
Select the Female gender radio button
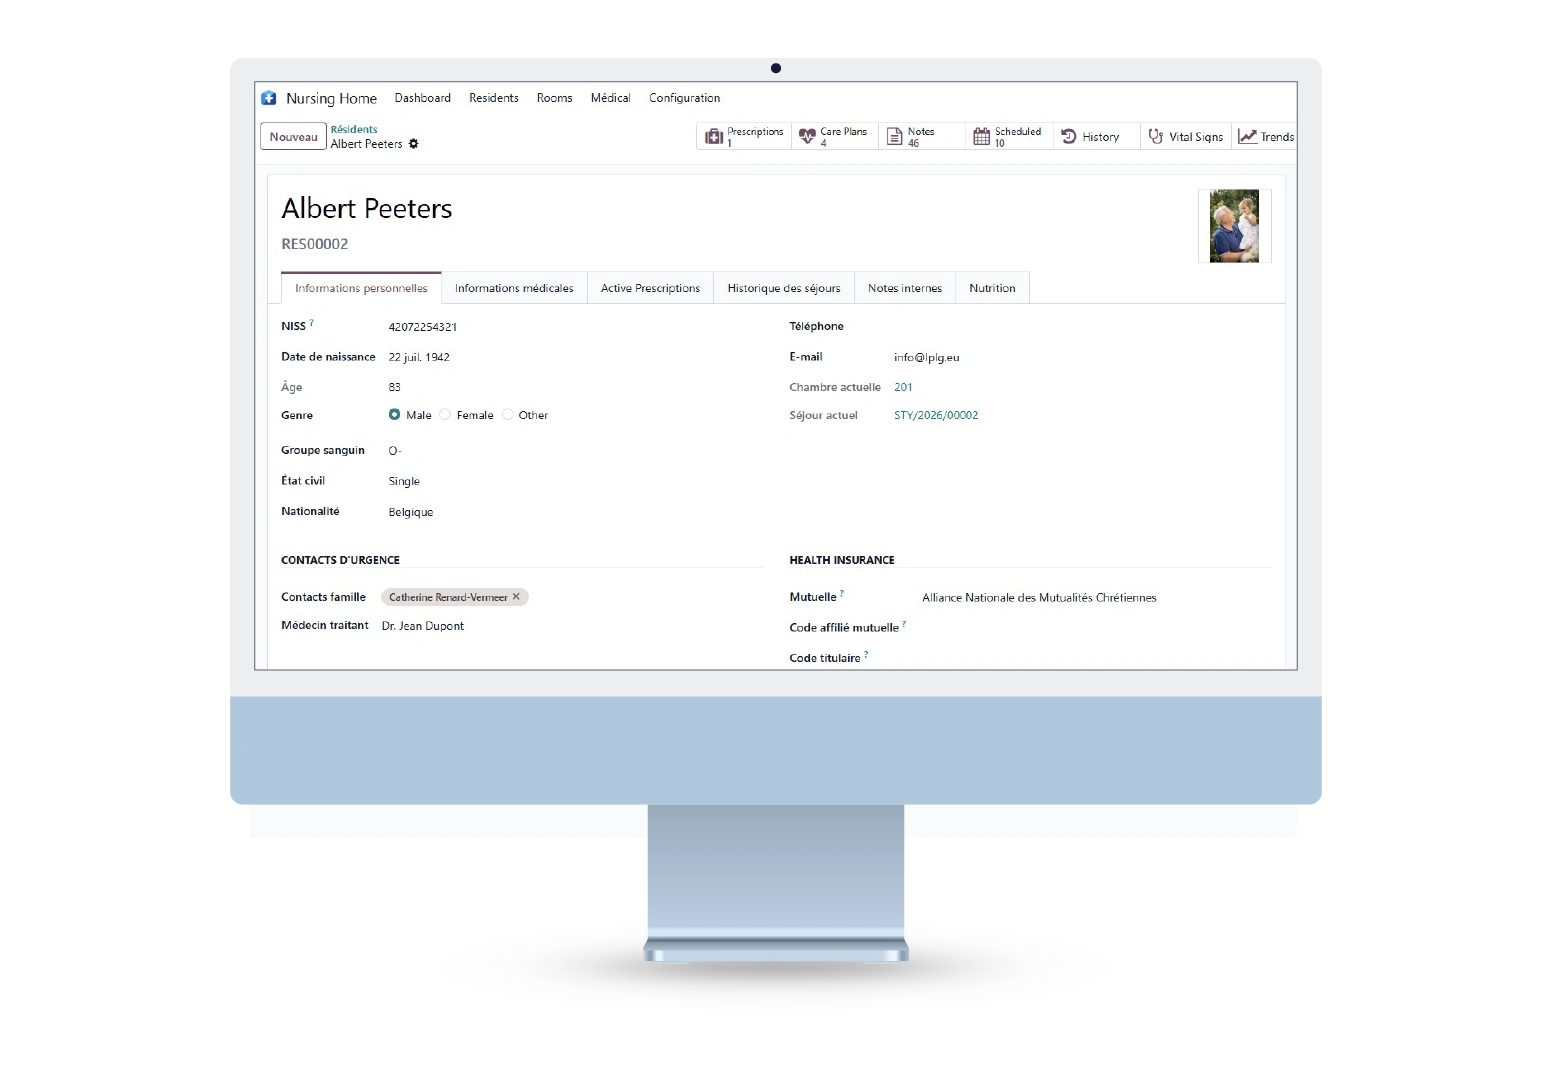tap(445, 415)
